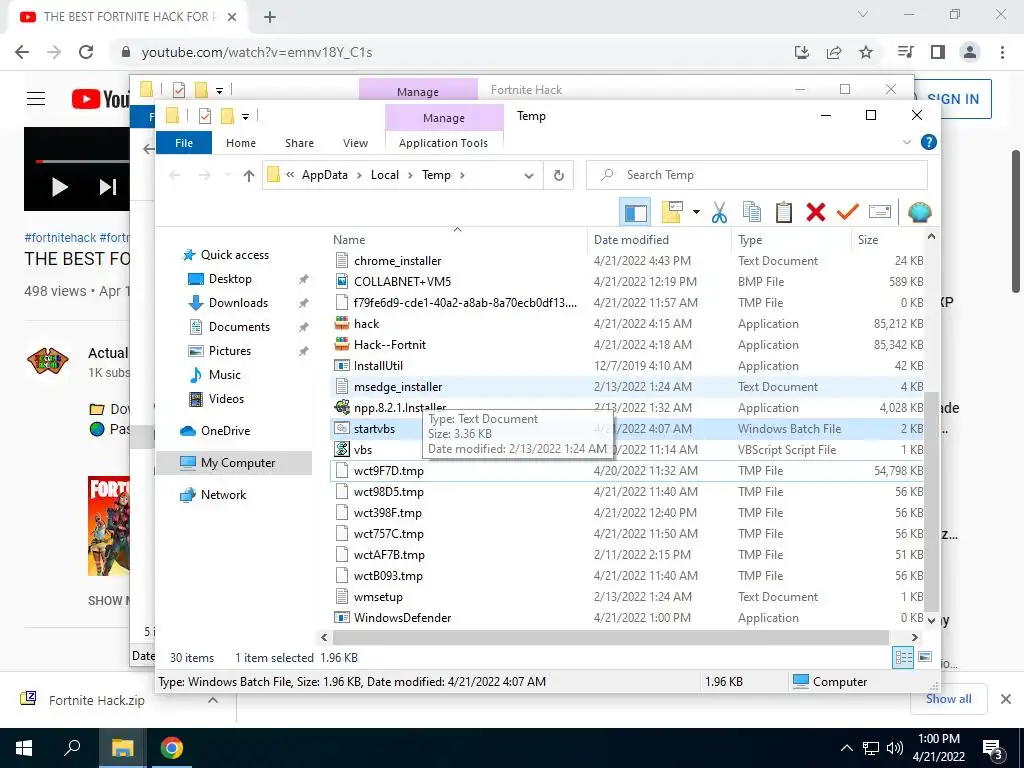This screenshot has height=768, width=1024.
Task: Expand chevron after Temp in breadcrumb
Action: (x=462, y=175)
